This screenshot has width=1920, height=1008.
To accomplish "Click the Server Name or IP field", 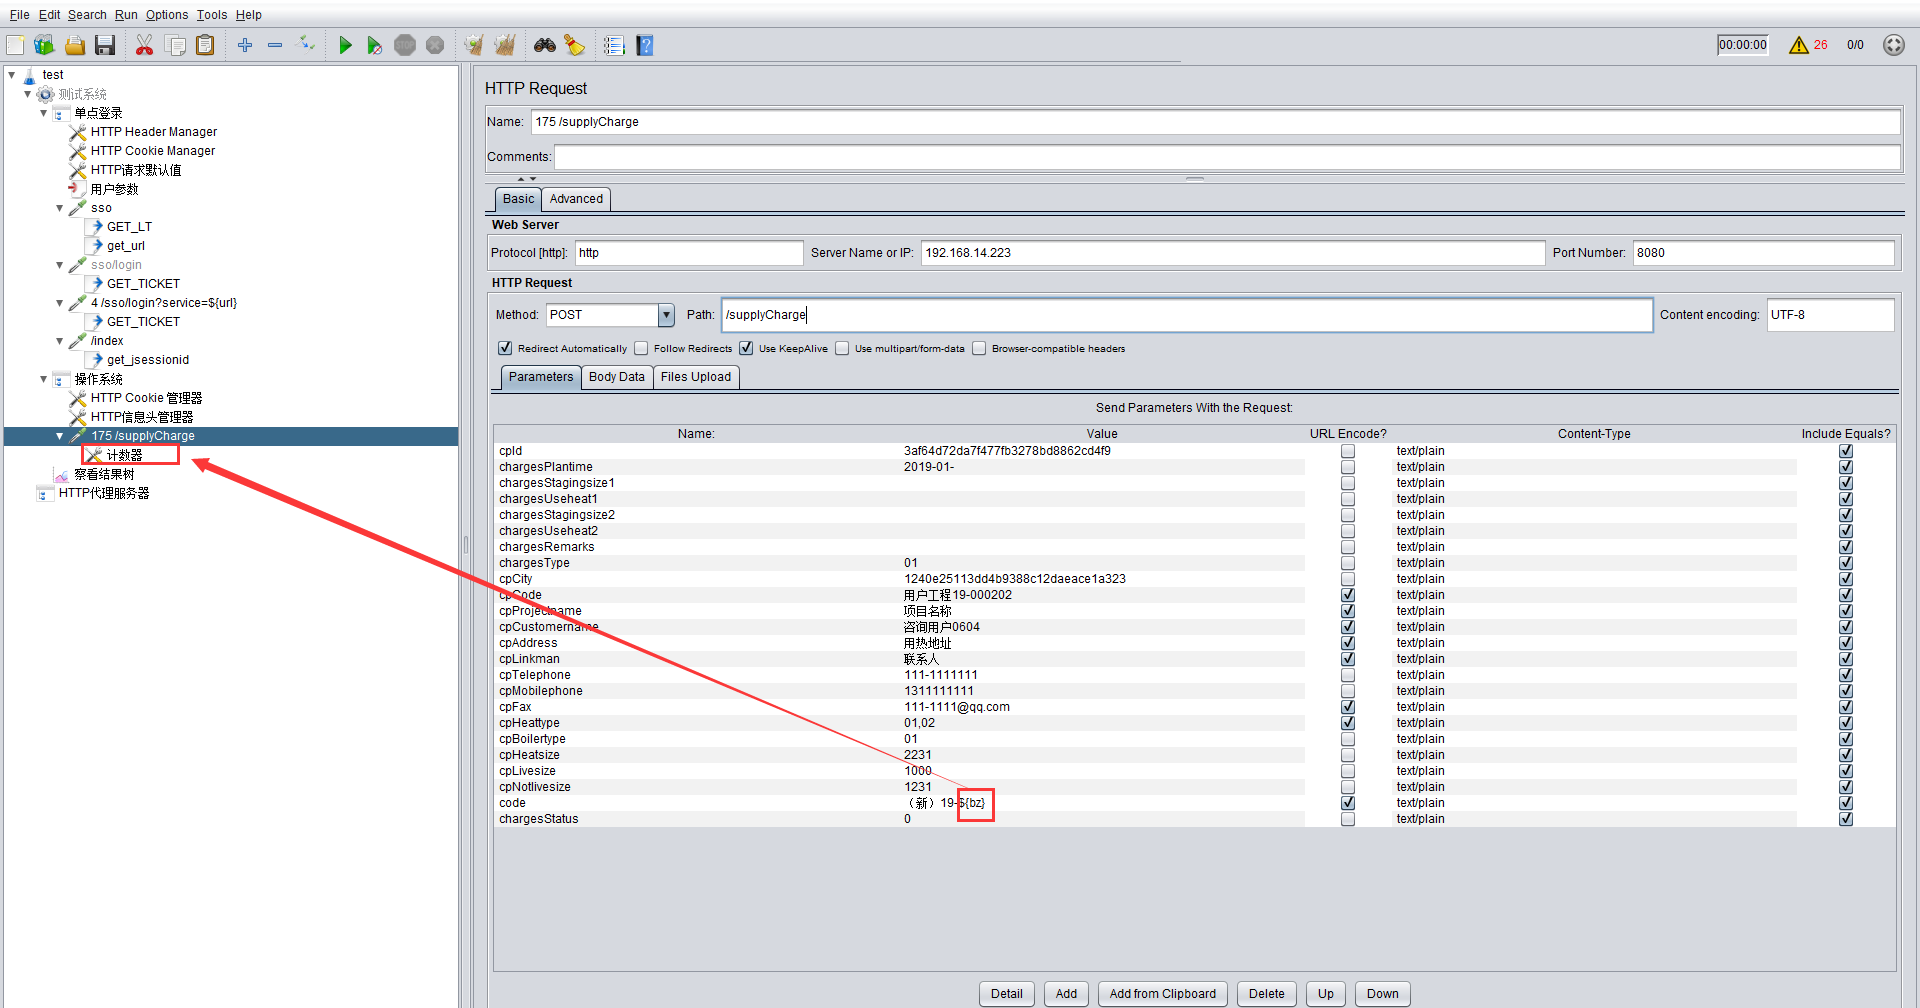I will pos(1232,253).
